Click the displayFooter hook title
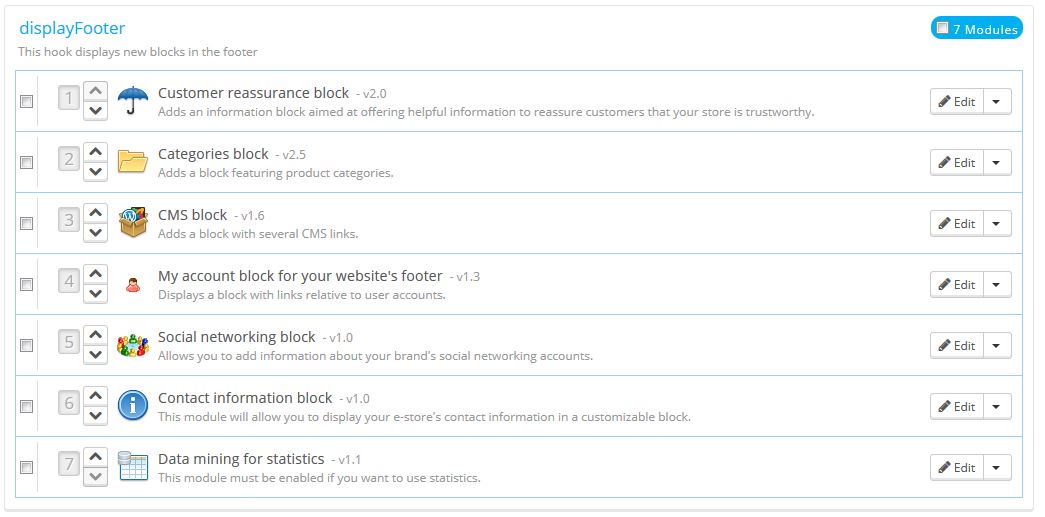The height and width of the screenshot is (517, 1045). point(72,28)
